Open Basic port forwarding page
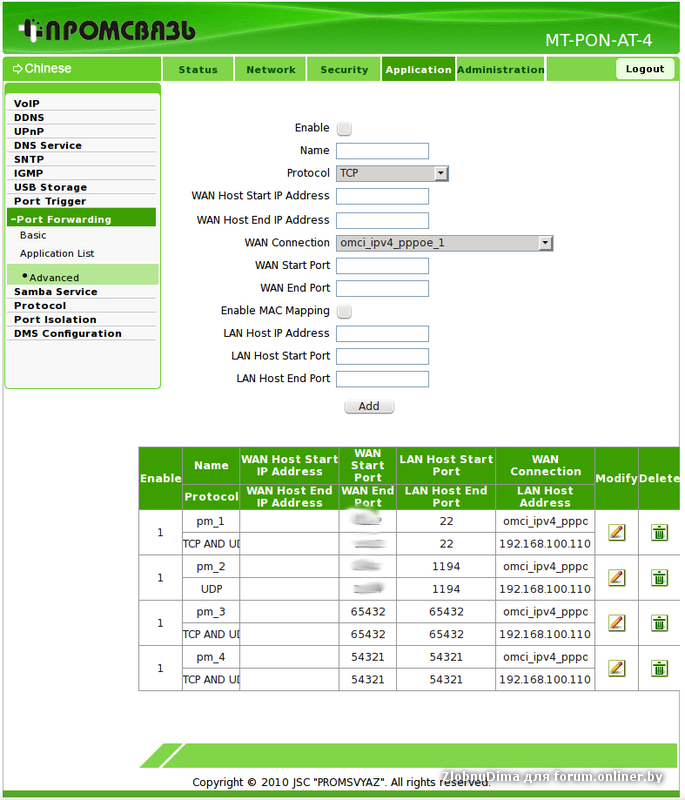The height and width of the screenshot is (800, 685). pyautogui.click(x=33, y=235)
